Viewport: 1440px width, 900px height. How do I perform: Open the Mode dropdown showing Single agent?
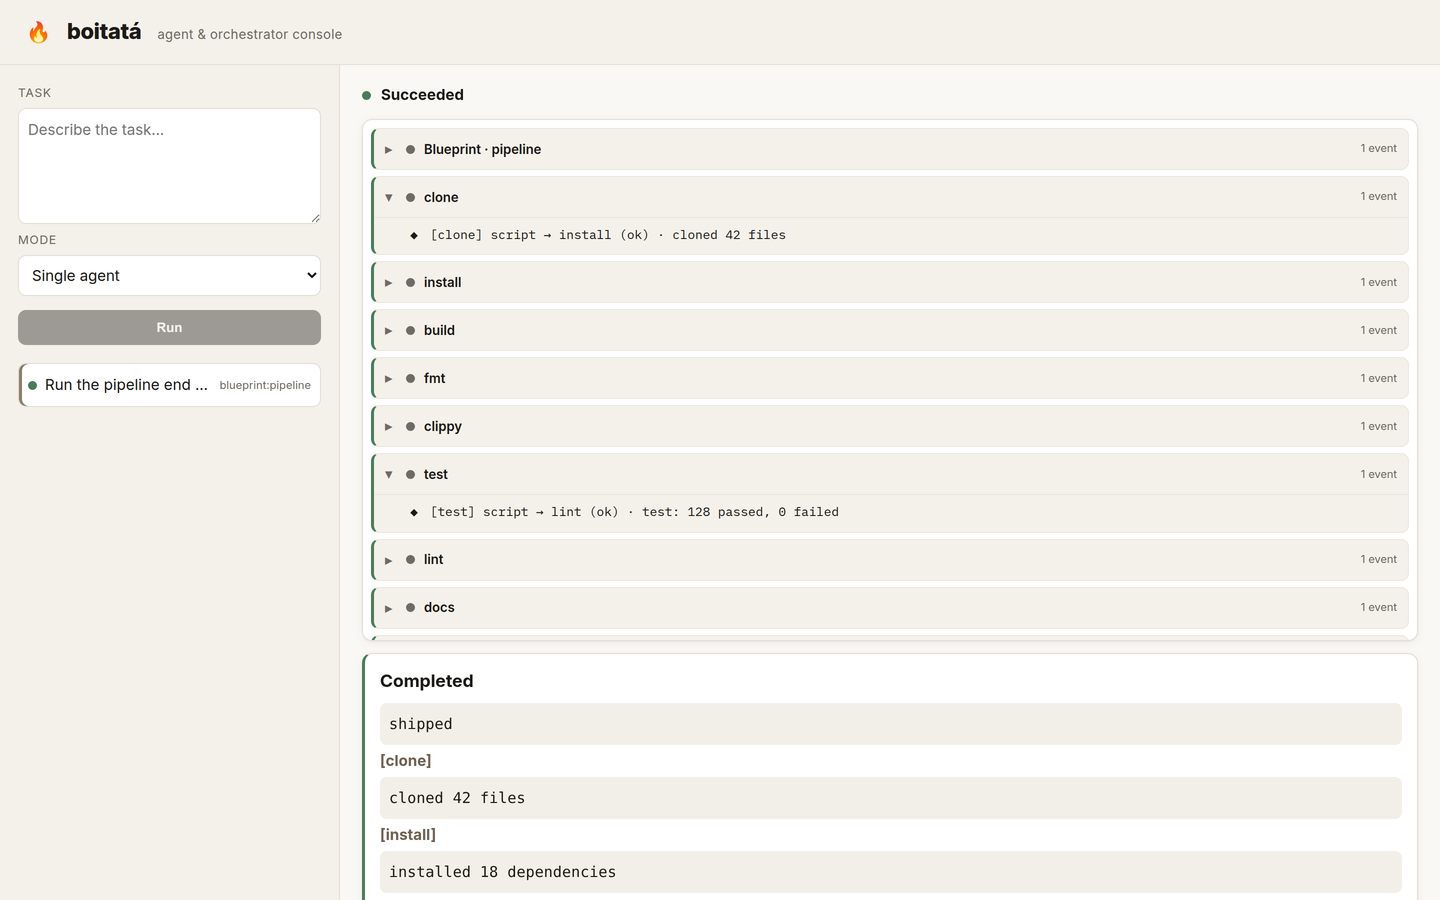coord(169,275)
